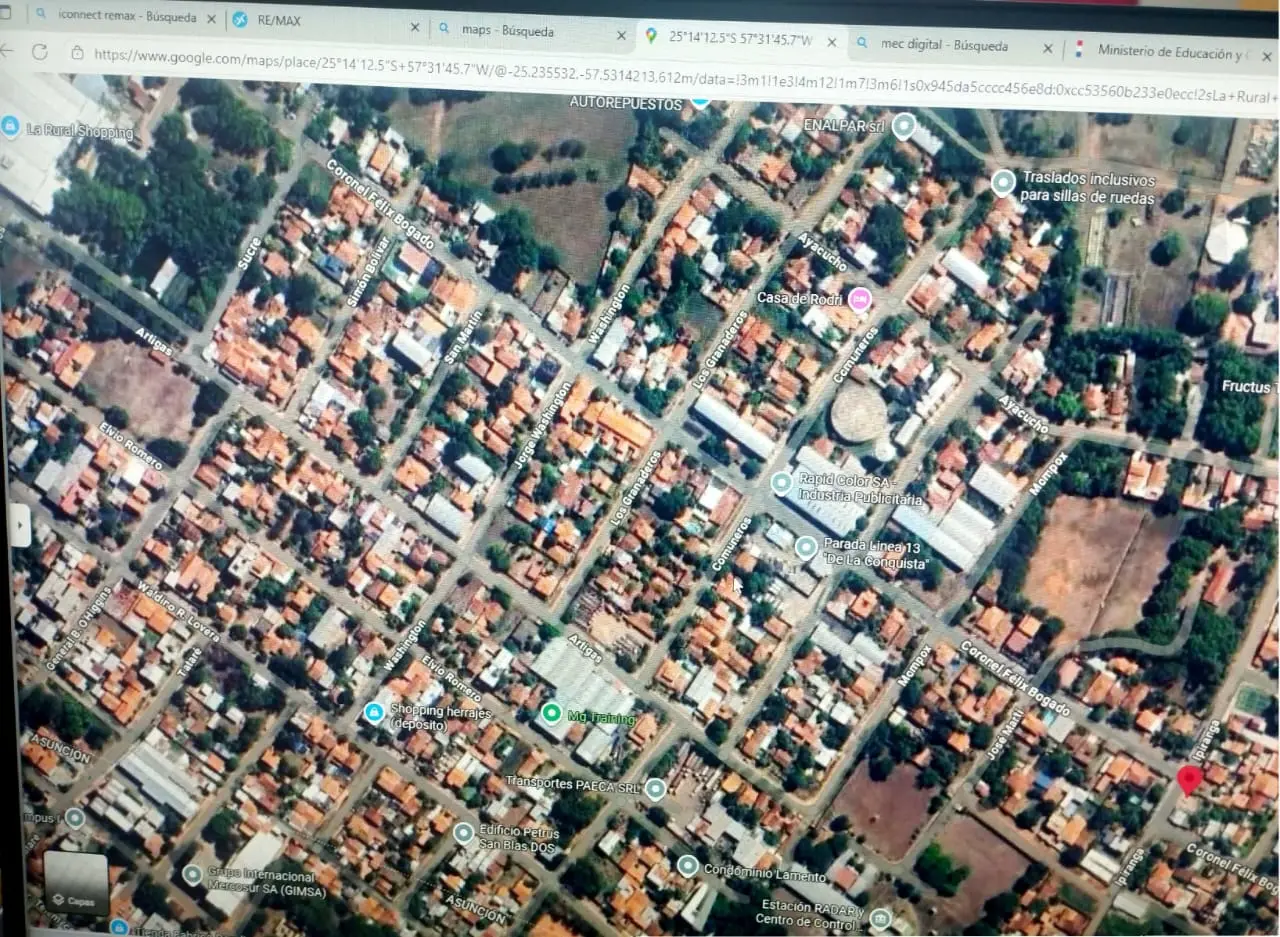1280x937 pixels.
Task: Select the red dropped location pin
Action: 1189,780
